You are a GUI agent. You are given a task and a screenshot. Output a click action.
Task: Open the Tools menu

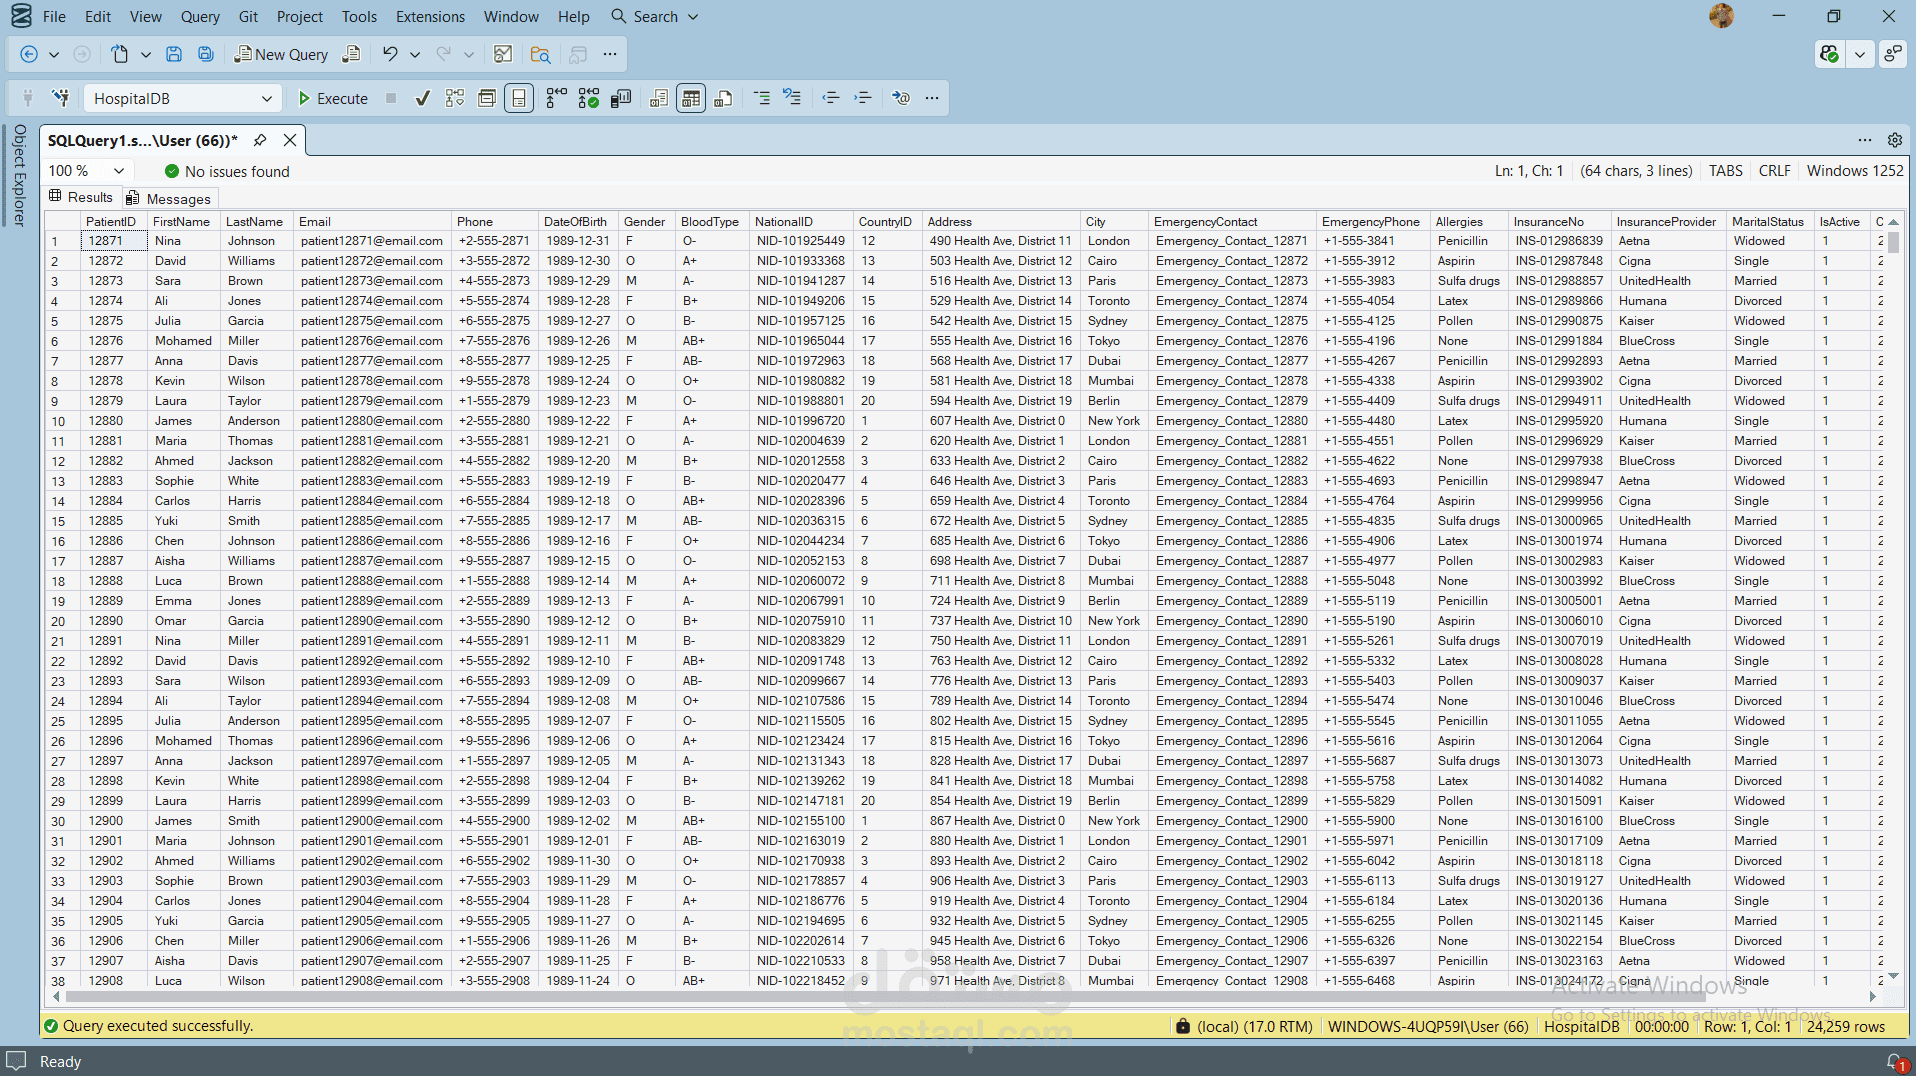coord(359,17)
